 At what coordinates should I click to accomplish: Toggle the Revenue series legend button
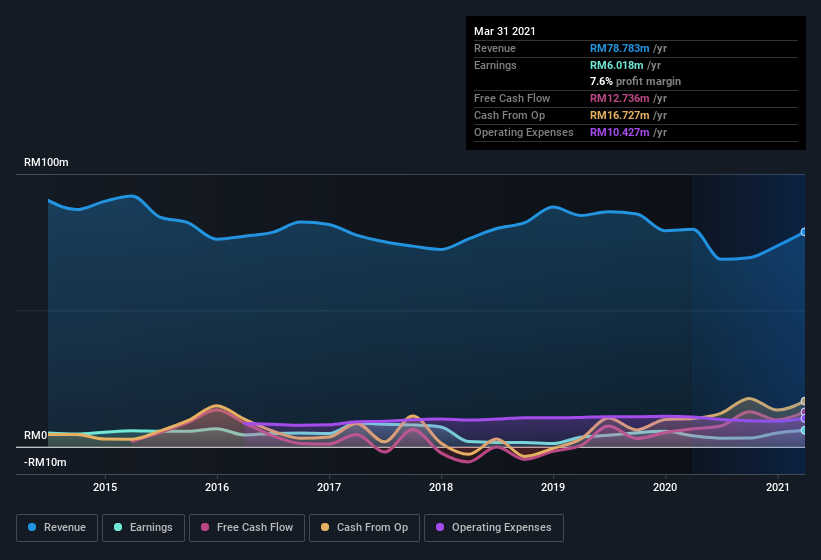57,528
